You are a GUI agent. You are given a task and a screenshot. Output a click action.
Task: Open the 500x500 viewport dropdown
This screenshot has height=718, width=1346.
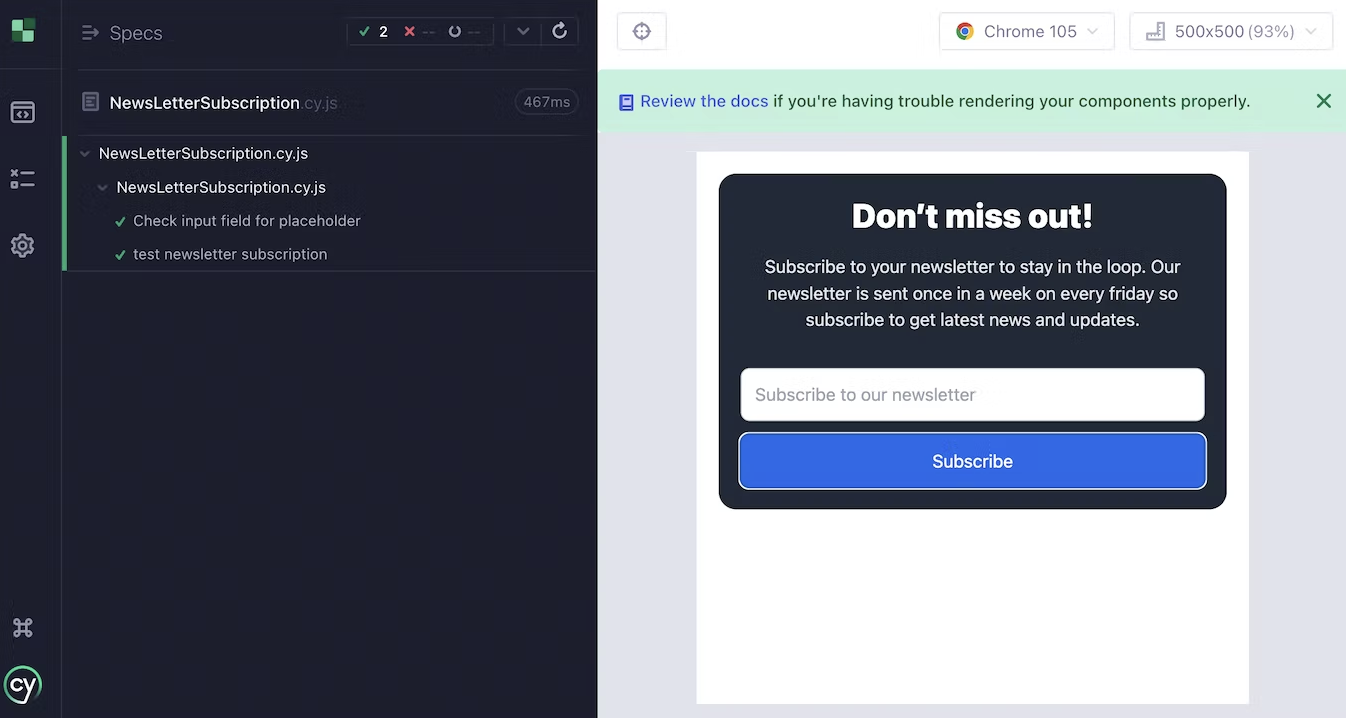pyautogui.click(x=1231, y=31)
